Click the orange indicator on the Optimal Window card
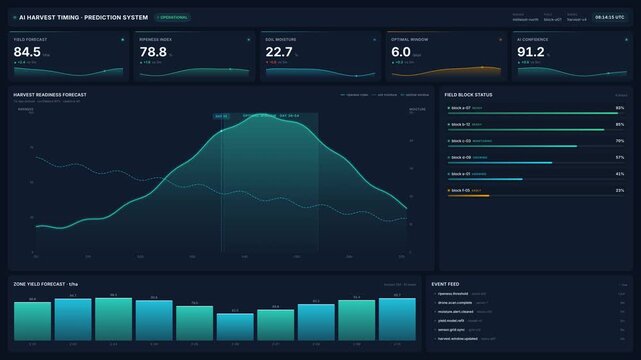Viewport: 641px width, 360px height. (x=500, y=40)
